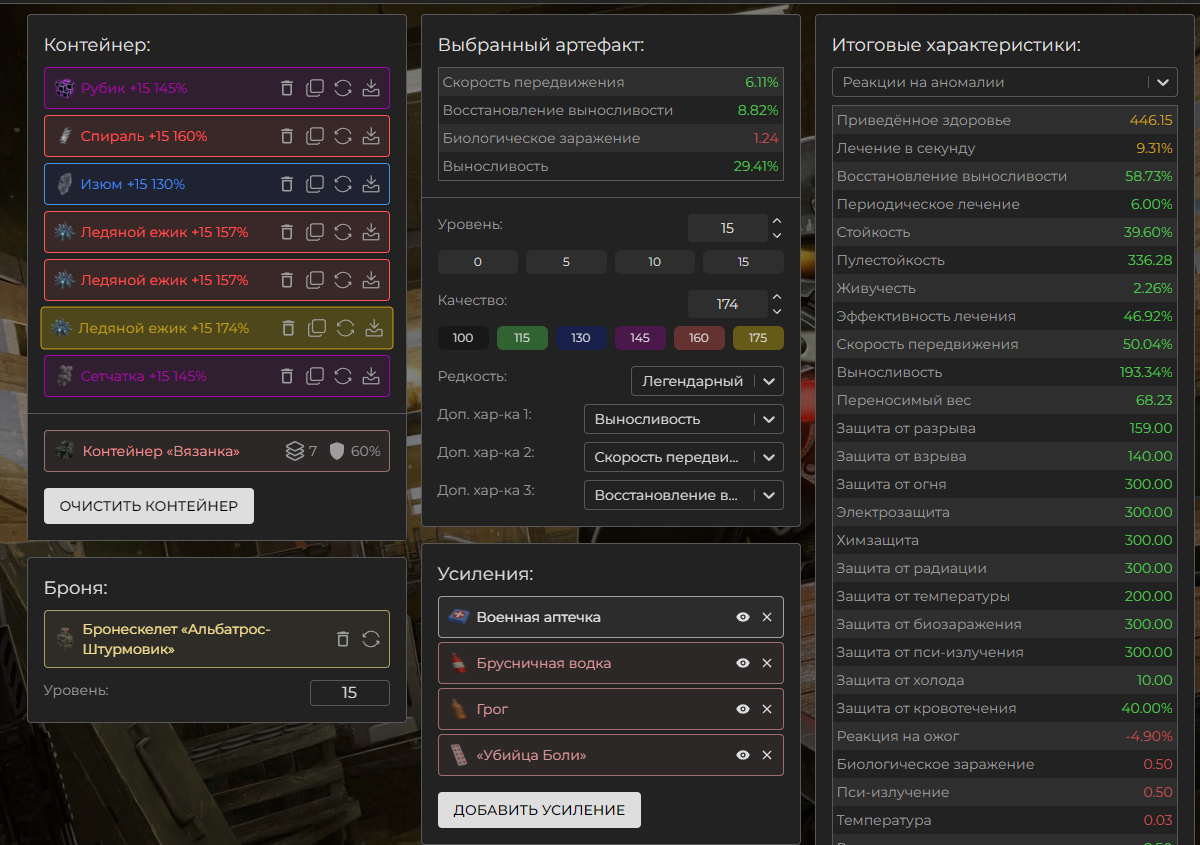Toggle the «Убийца Боли» eye icon
Viewport: 1200px width, 845px height.
click(743, 755)
